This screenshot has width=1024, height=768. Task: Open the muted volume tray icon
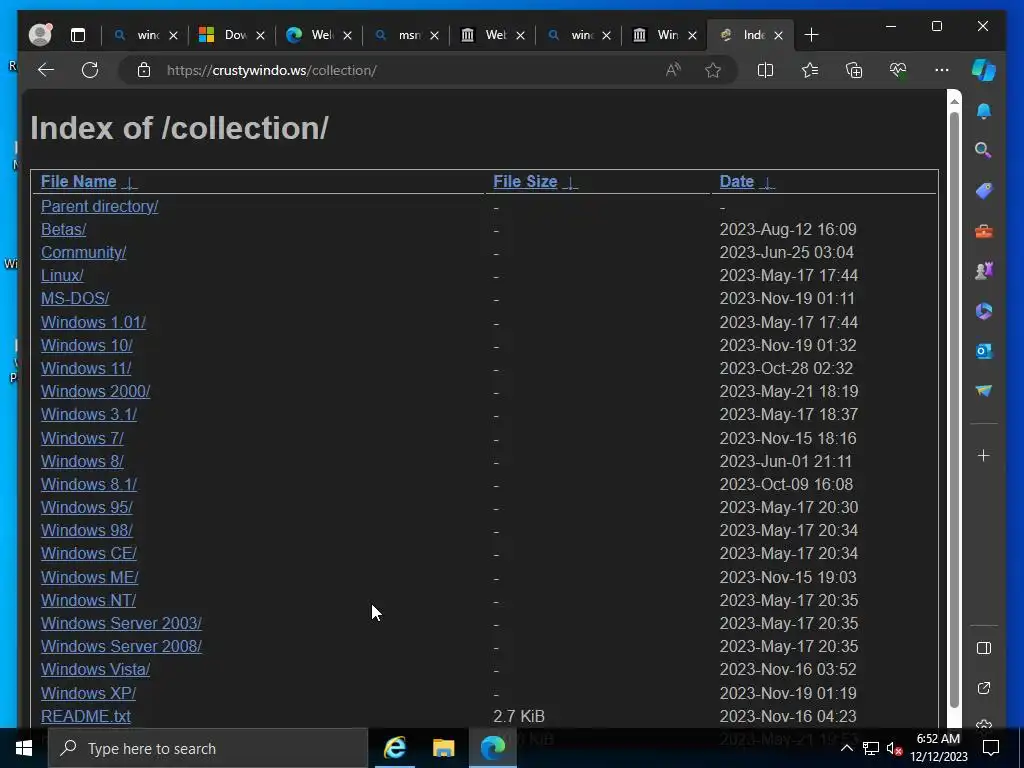[x=894, y=748]
